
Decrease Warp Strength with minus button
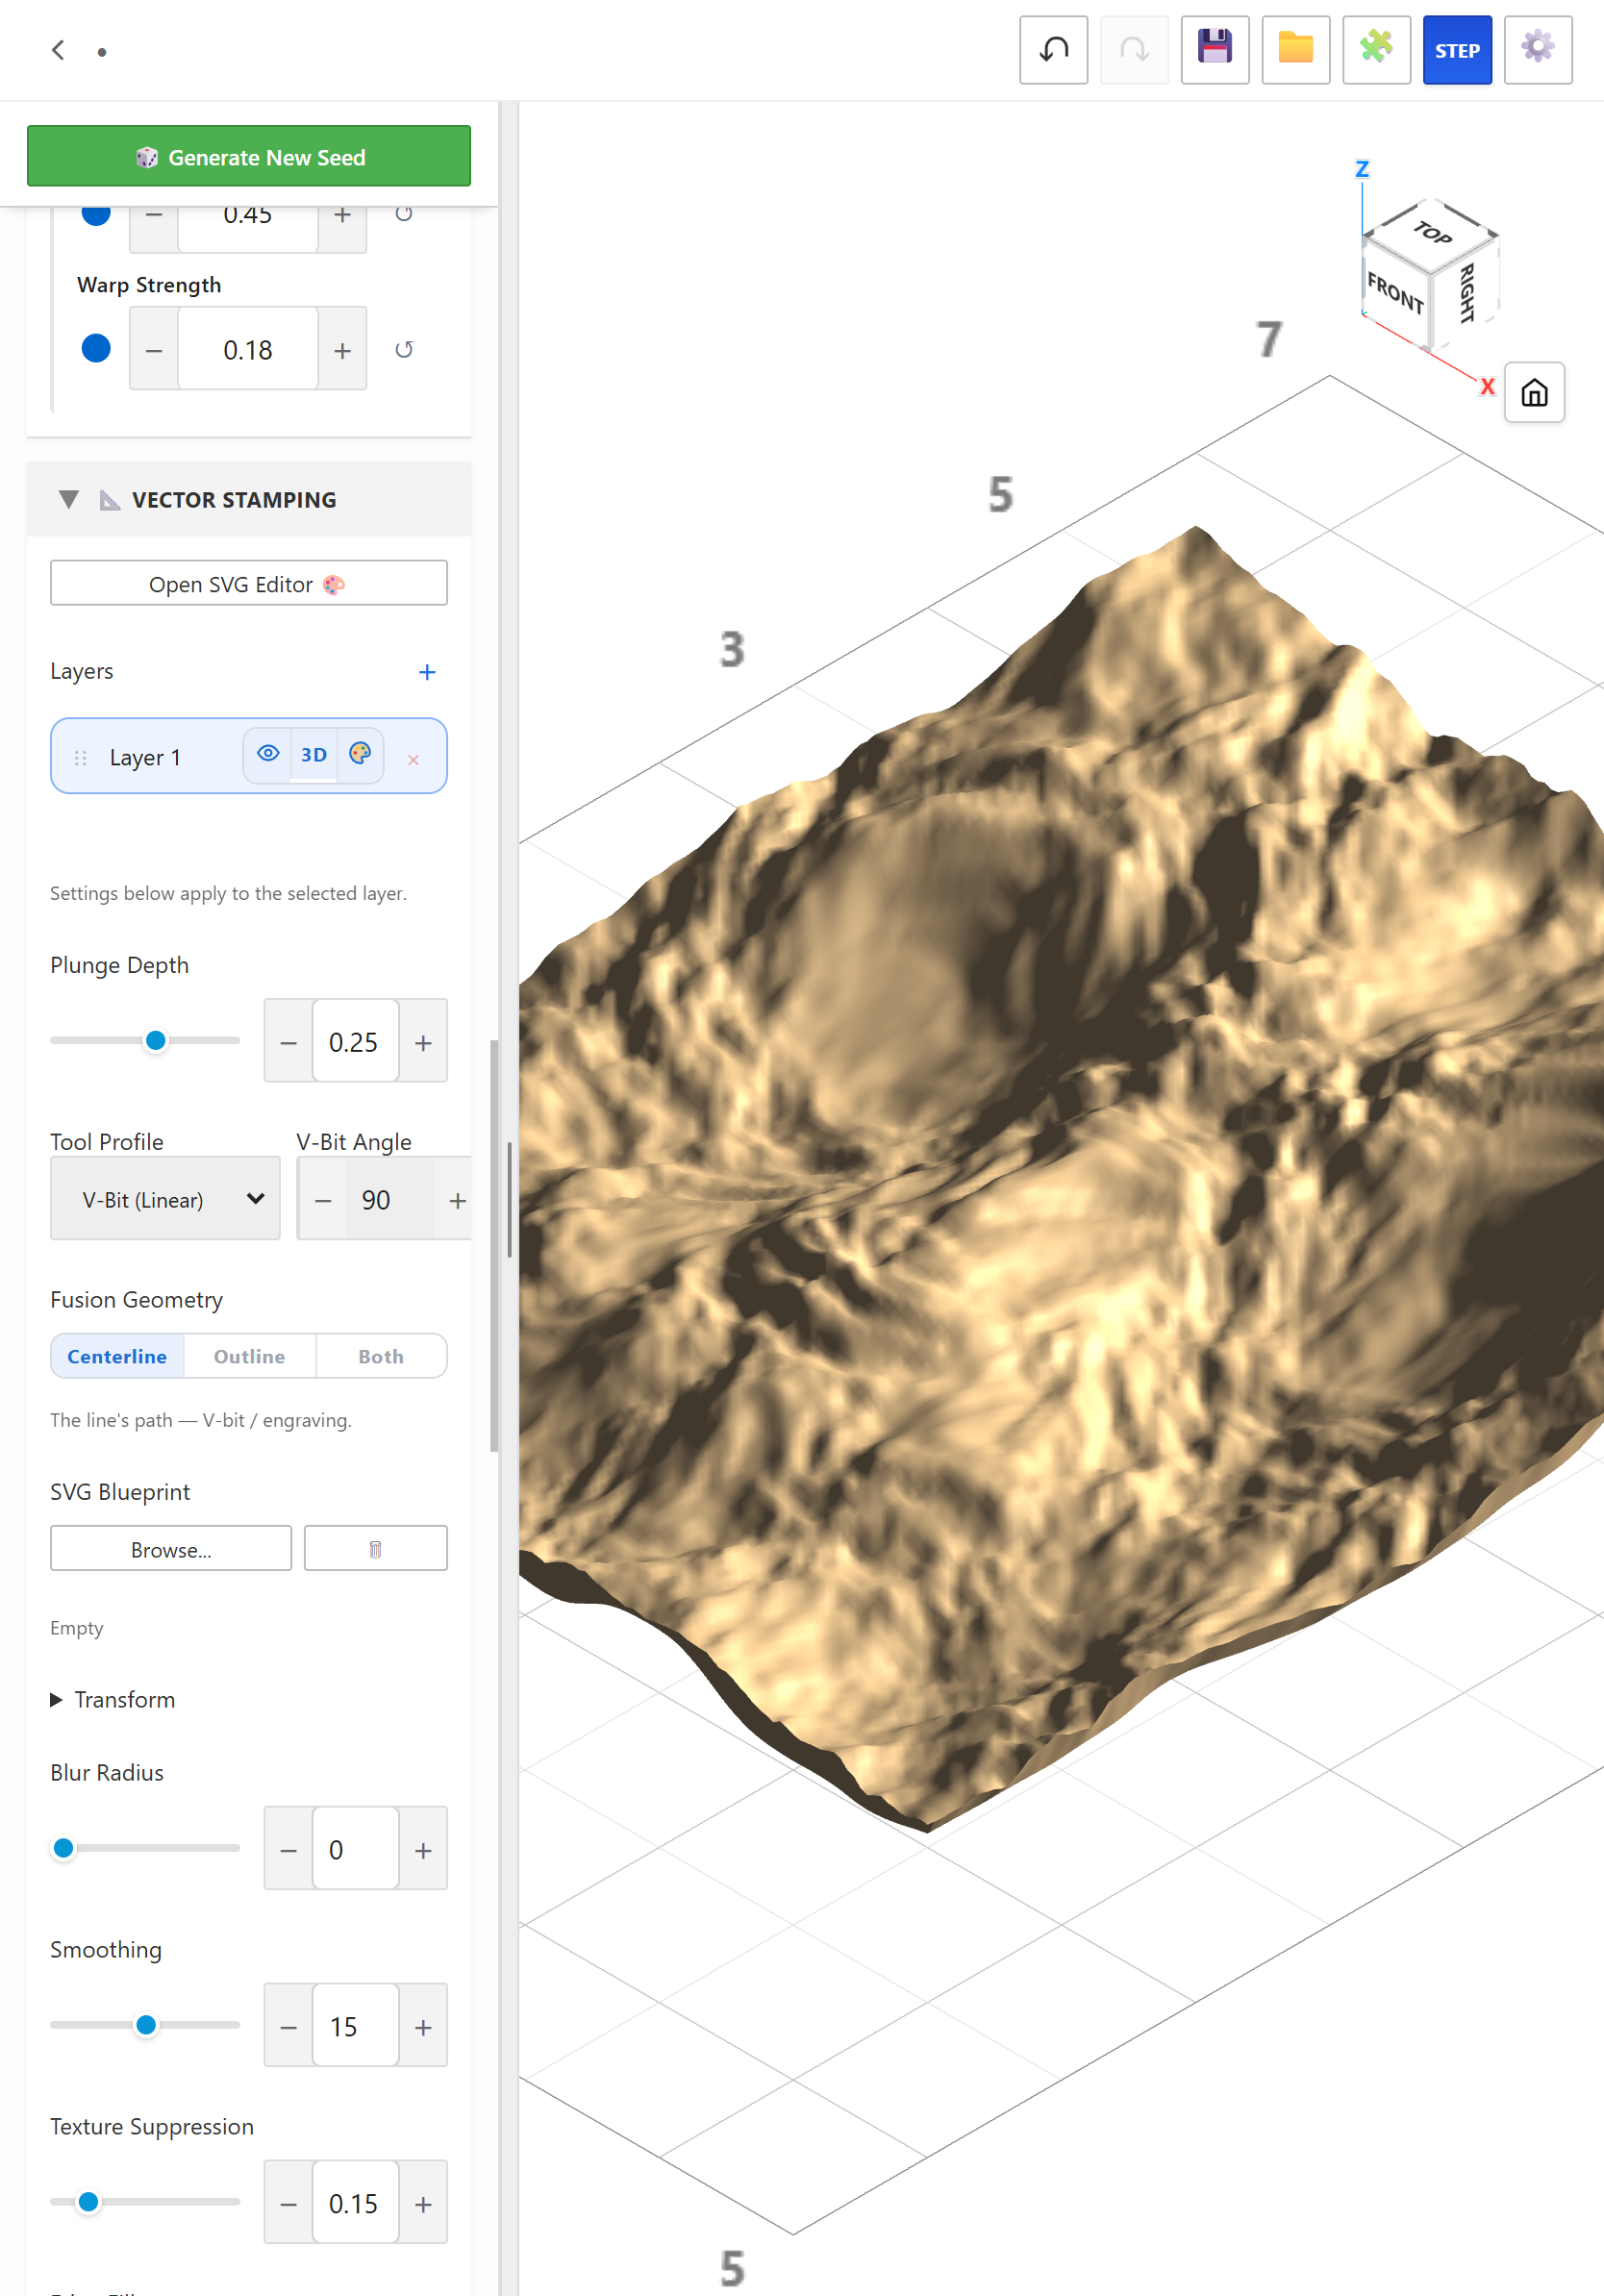(x=154, y=350)
